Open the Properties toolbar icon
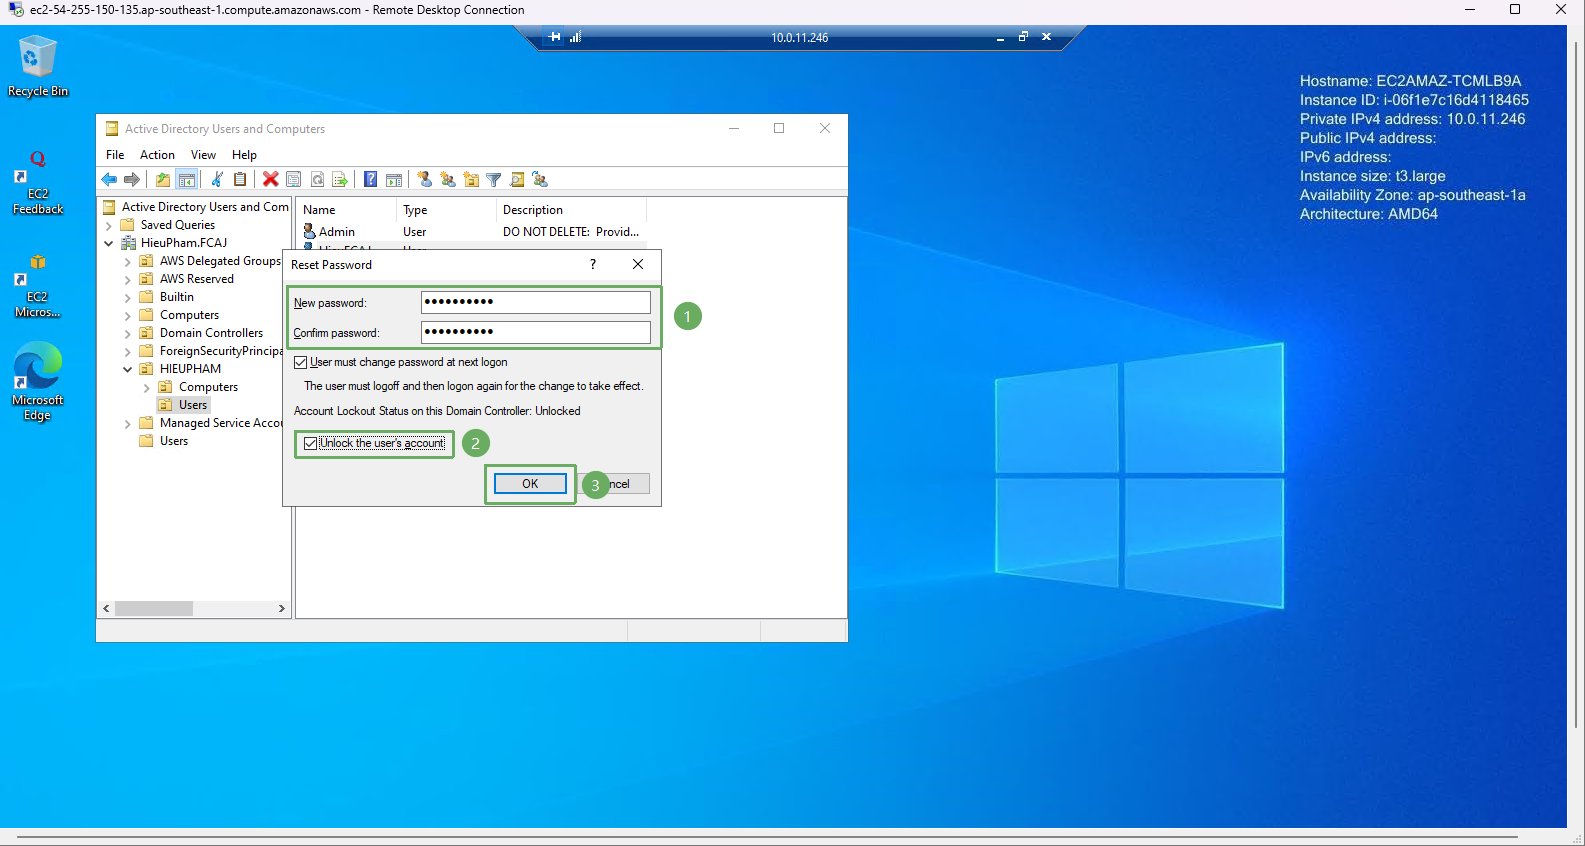 tap(294, 180)
